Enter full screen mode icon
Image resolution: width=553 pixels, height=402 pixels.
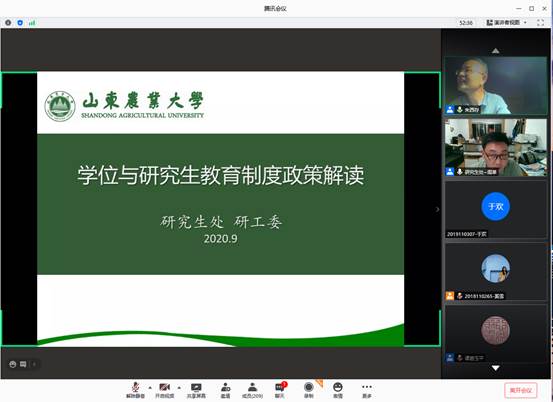tap(540, 23)
